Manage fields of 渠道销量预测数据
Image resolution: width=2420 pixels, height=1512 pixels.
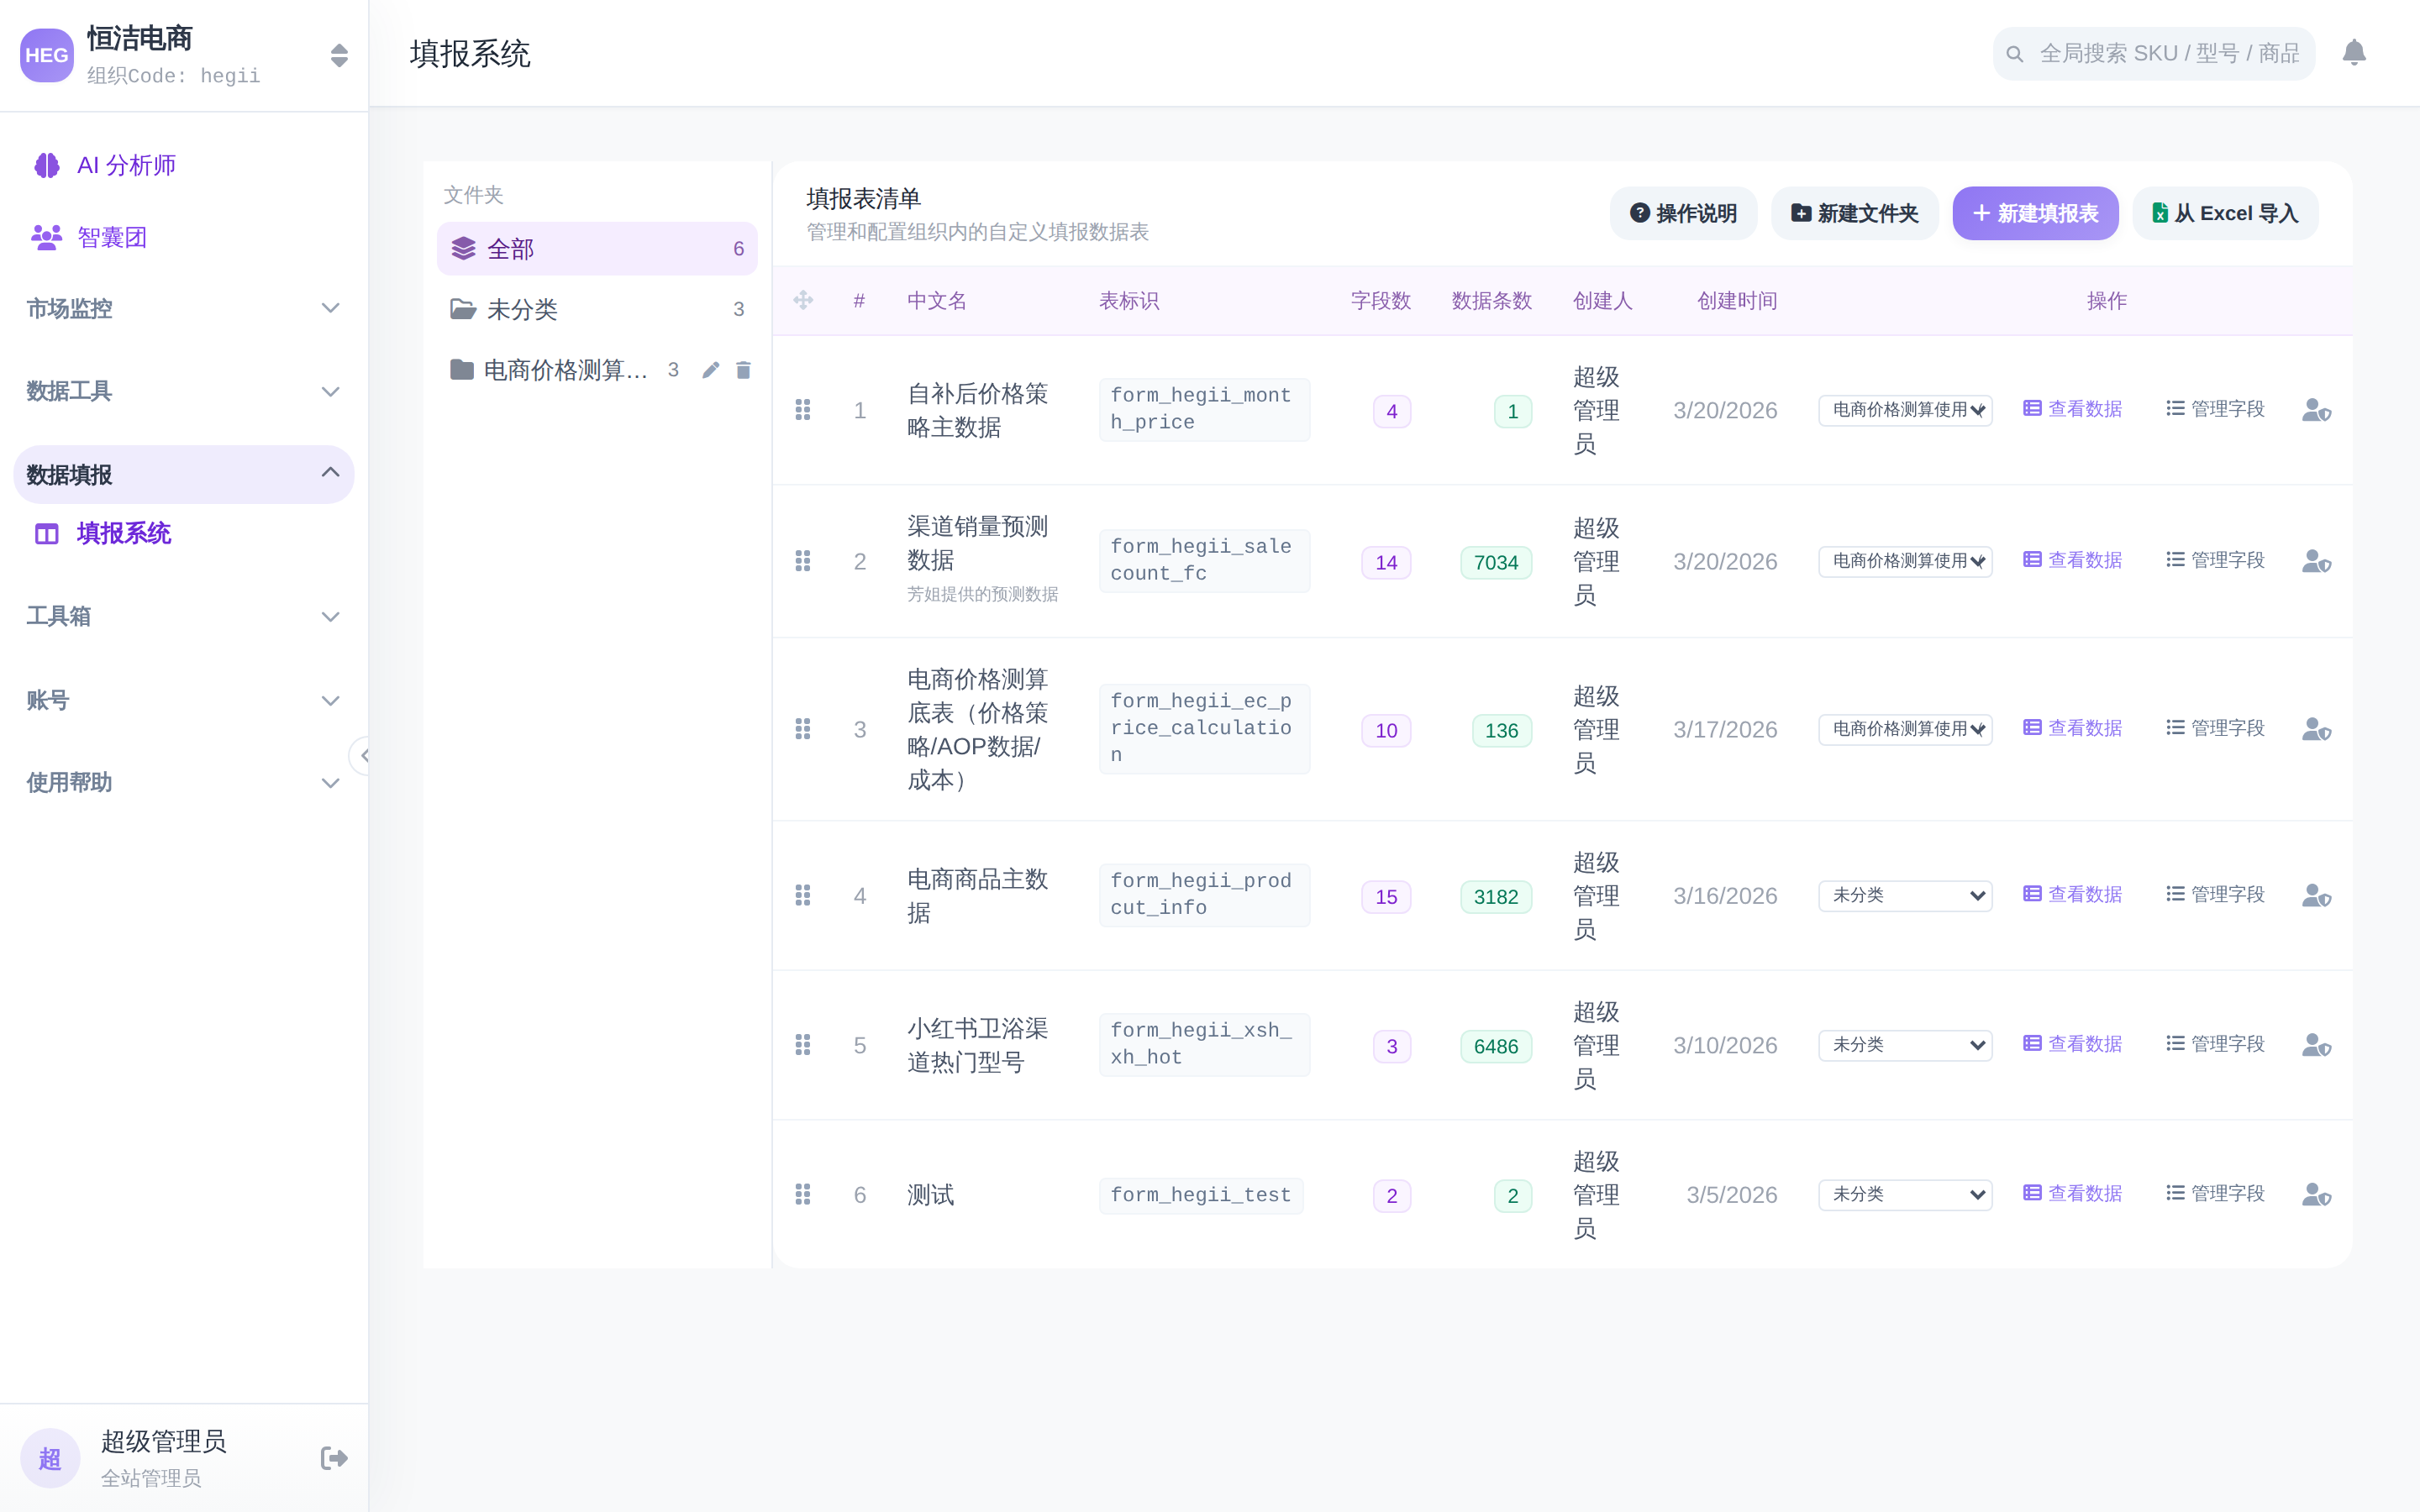click(2215, 560)
